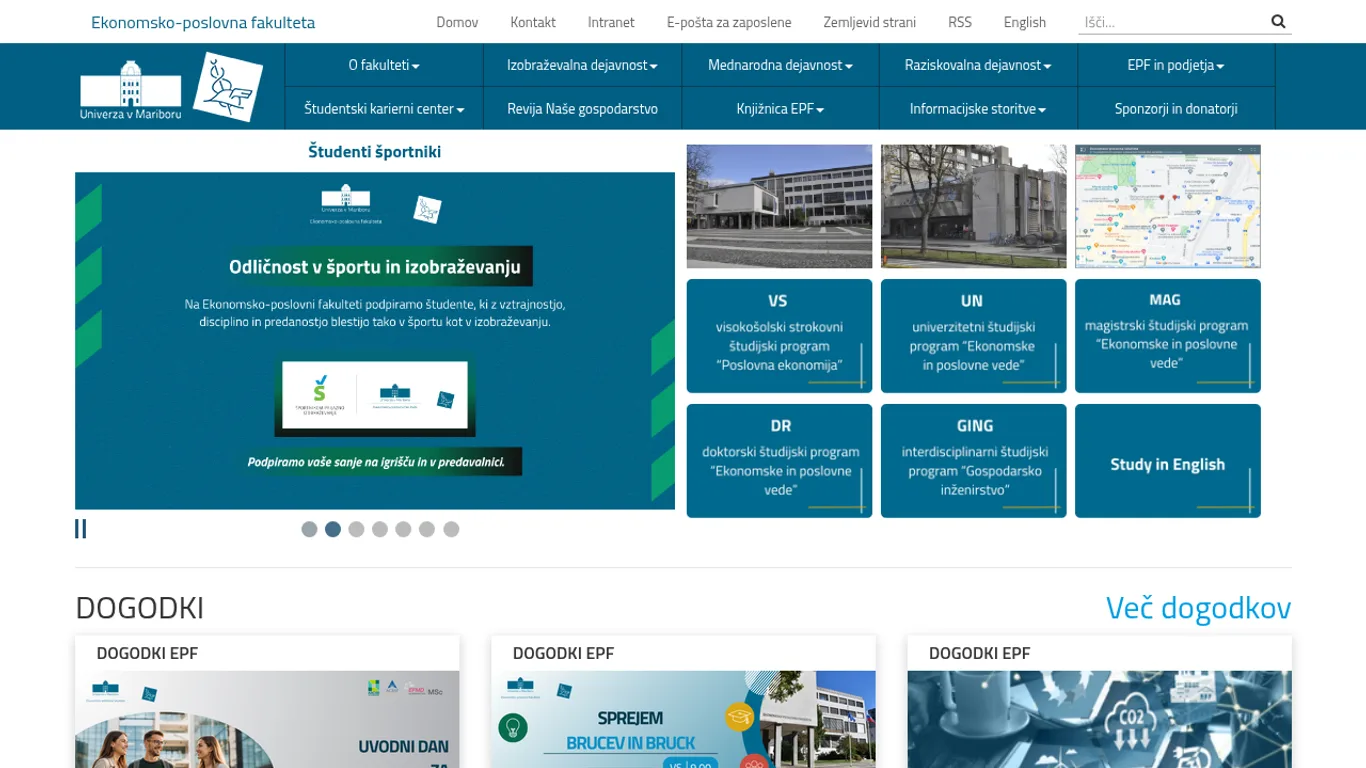Open the Study in English tile
The width and height of the screenshot is (1366, 768).
pos(1168,461)
